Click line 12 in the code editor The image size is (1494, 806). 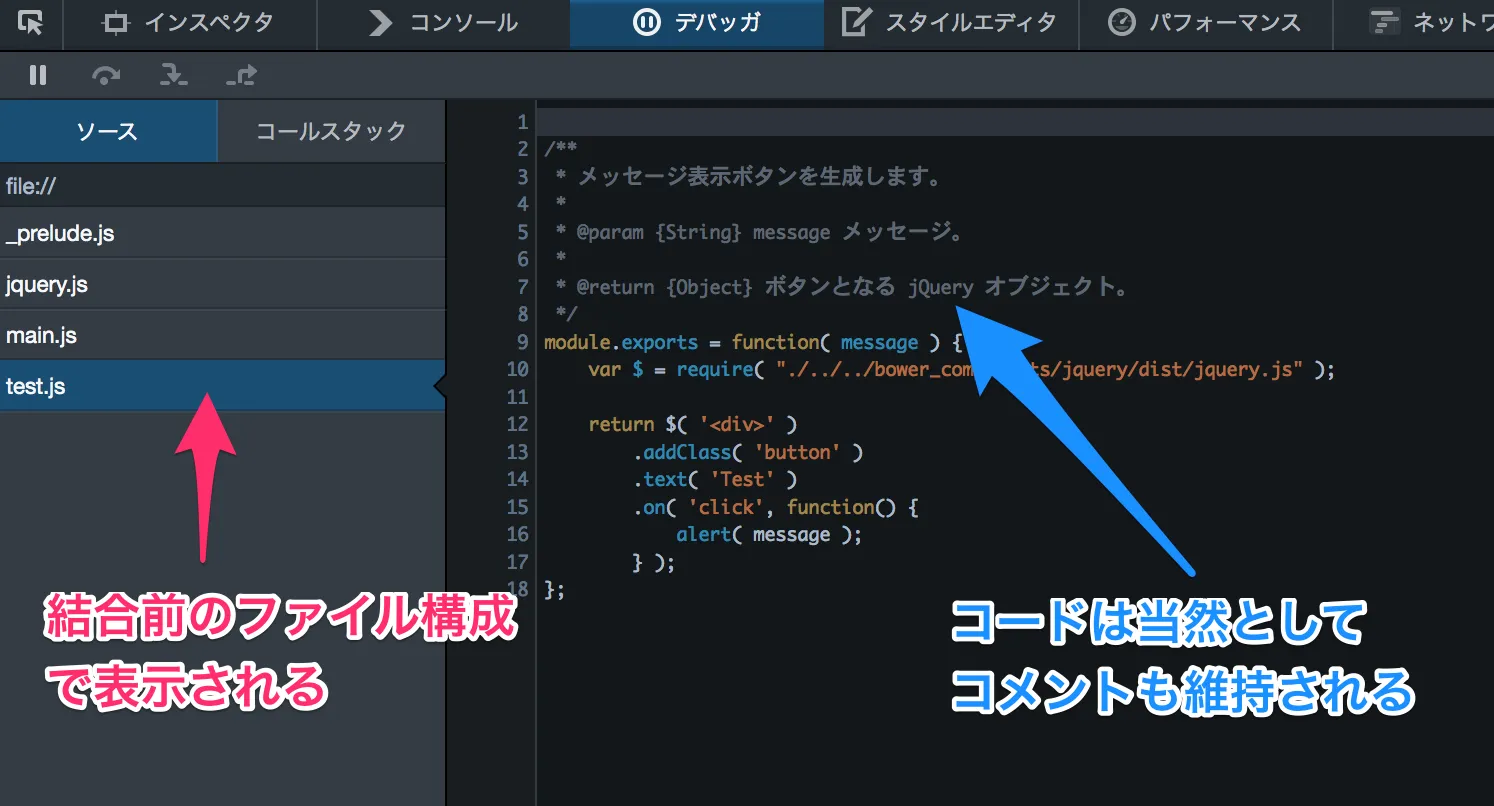click(x=700, y=424)
